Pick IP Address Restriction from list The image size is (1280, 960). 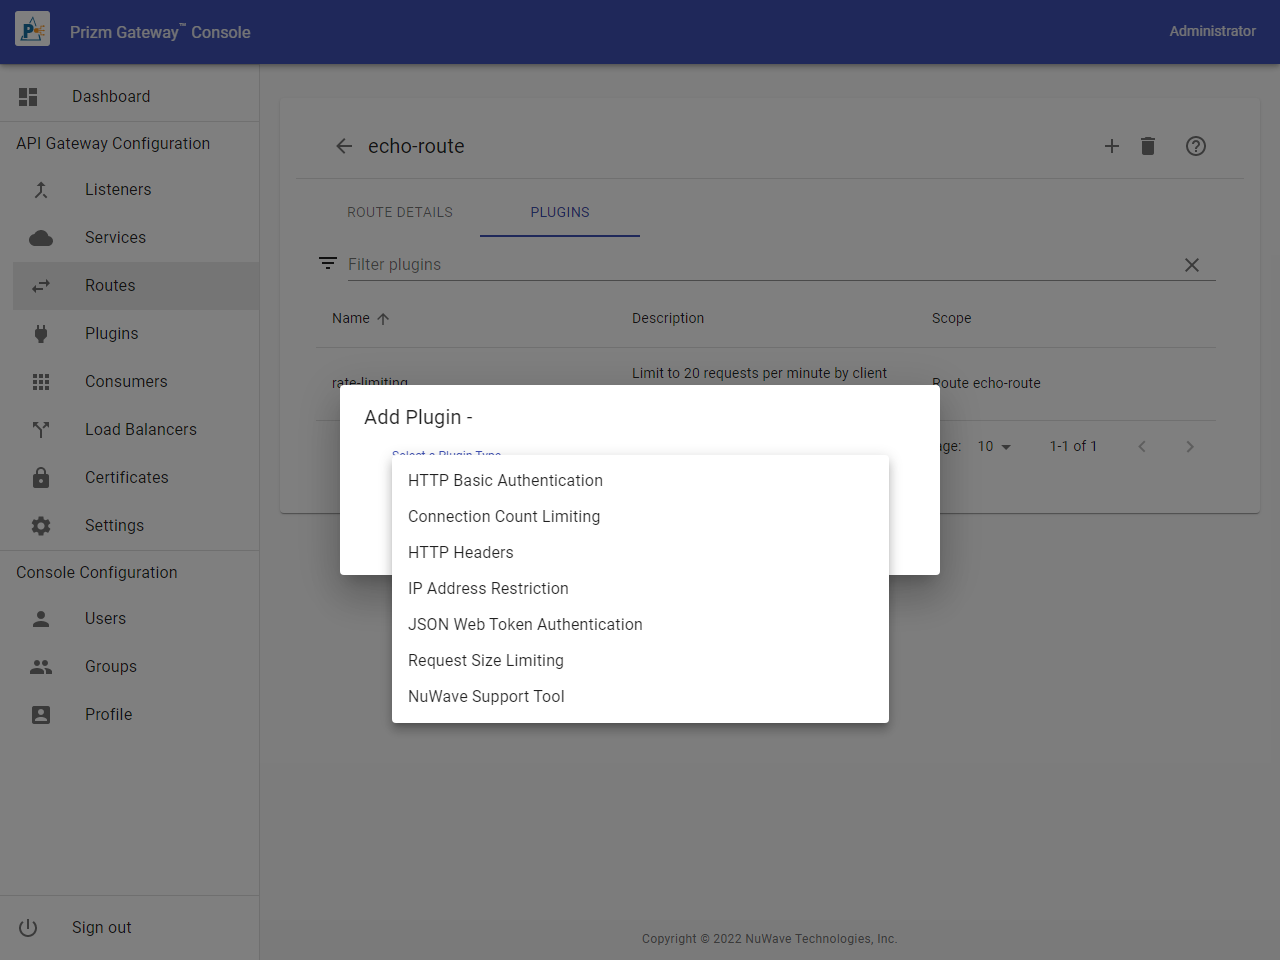pos(488,589)
